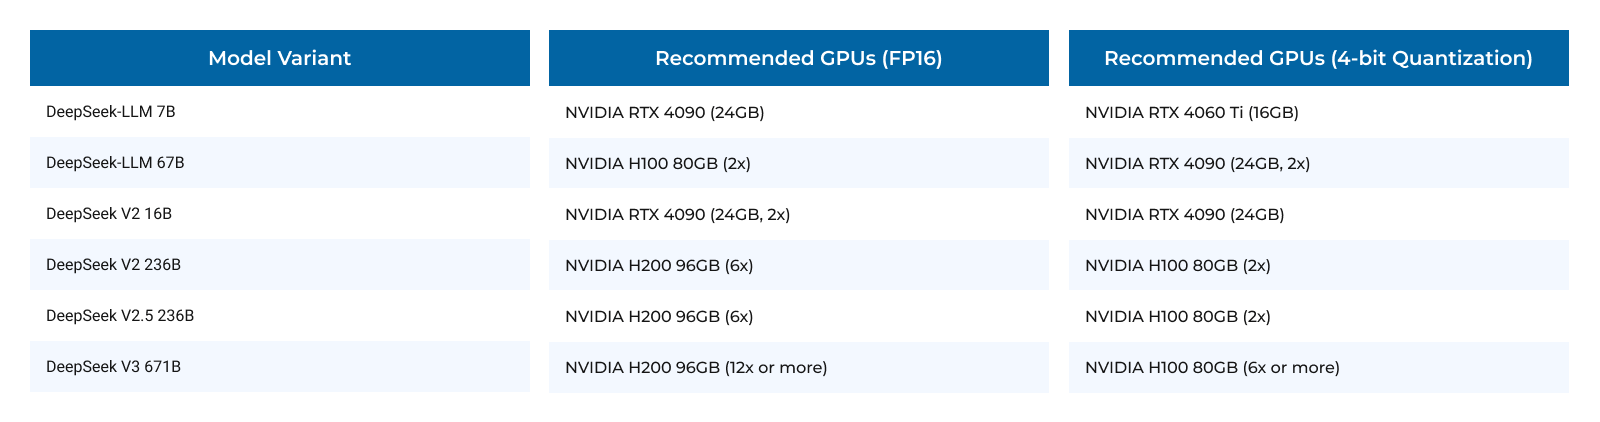Select the DeepSeek-LLM 67B cell
This screenshot has width=1600, height=422.
point(115,163)
